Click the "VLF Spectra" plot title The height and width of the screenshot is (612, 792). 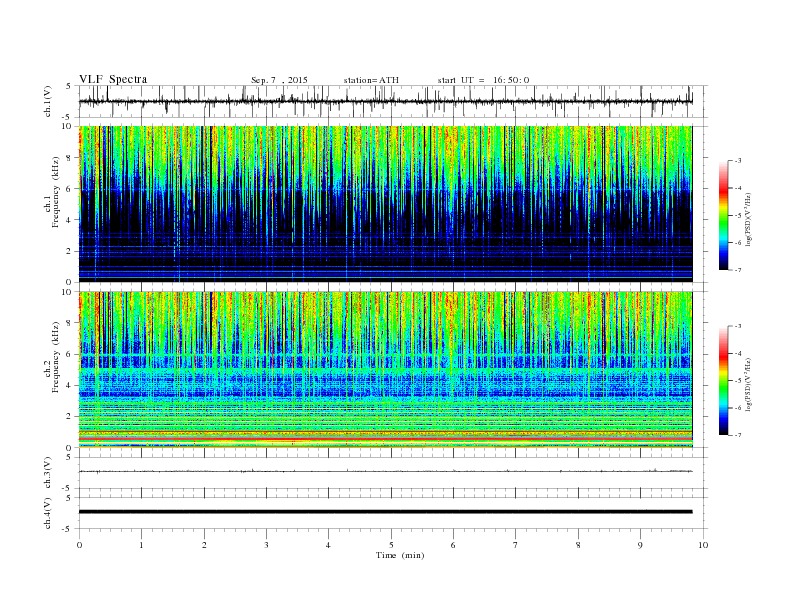point(113,79)
